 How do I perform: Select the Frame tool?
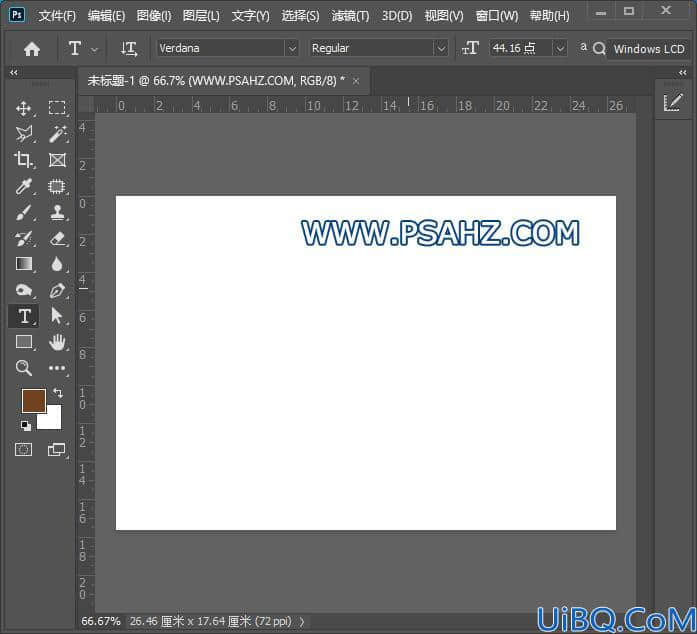(57, 160)
